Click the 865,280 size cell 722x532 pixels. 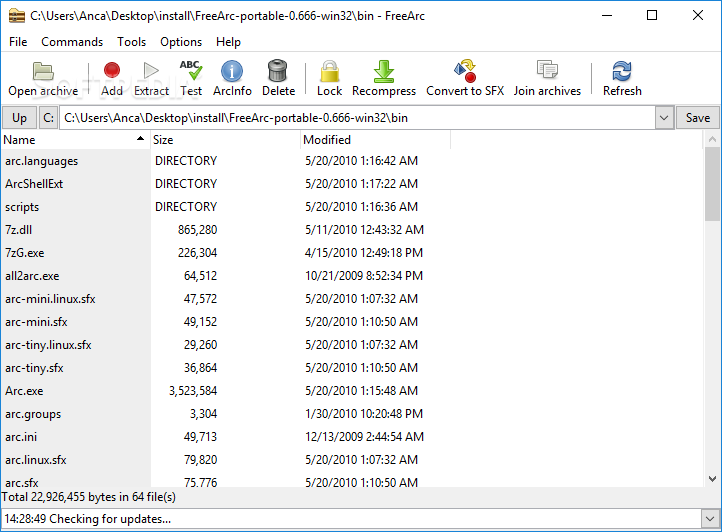[198, 230]
